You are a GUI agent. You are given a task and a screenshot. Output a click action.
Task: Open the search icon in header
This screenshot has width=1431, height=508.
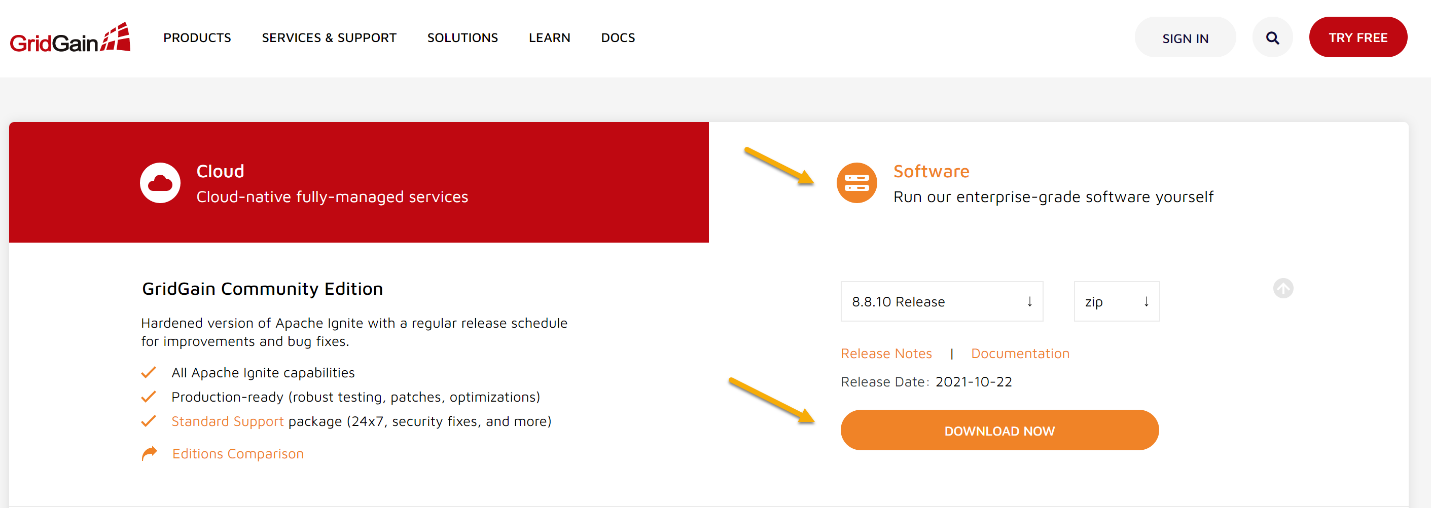click(x=1272, y=38)
